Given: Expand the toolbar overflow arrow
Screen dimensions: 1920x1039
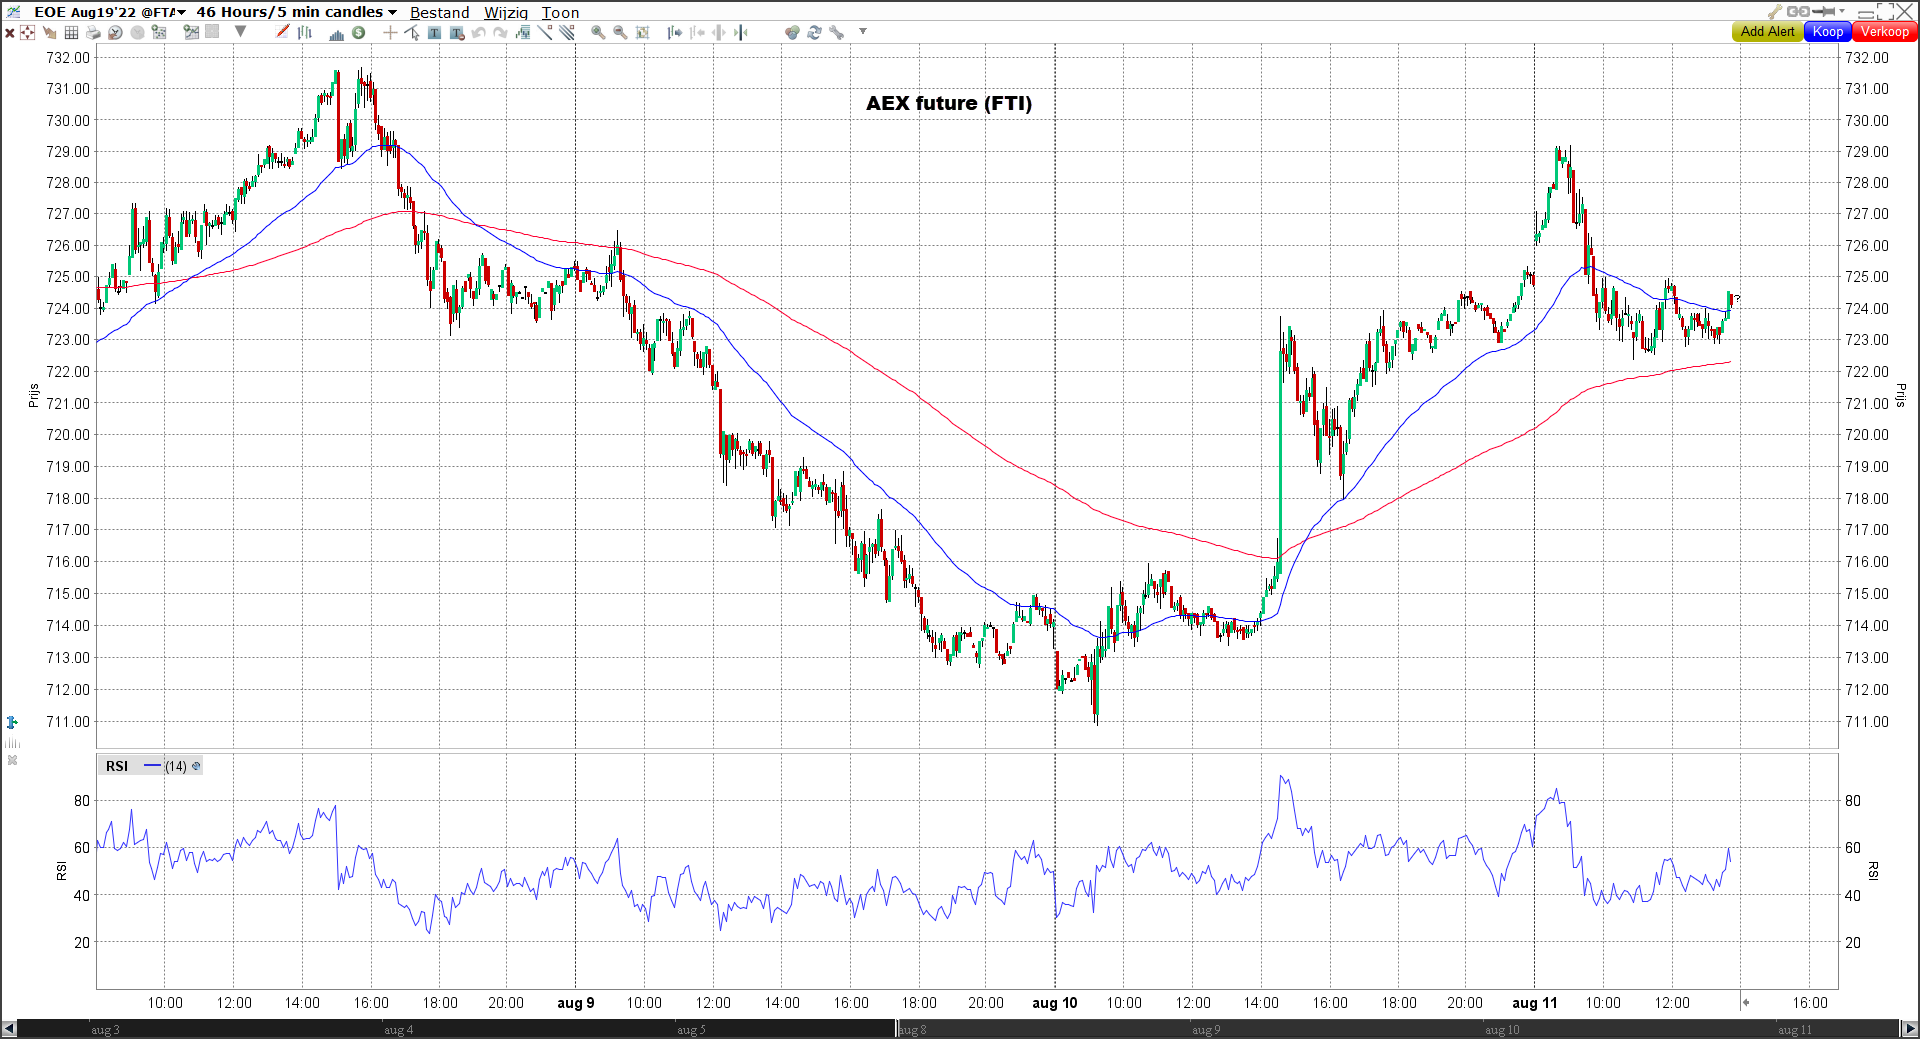Looking at the screenshot, I should coord(862,32).
